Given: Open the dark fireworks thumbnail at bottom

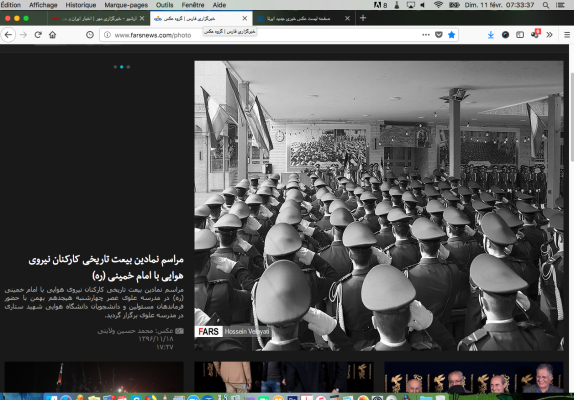Looking at the screenshot, I should (94, 377).
